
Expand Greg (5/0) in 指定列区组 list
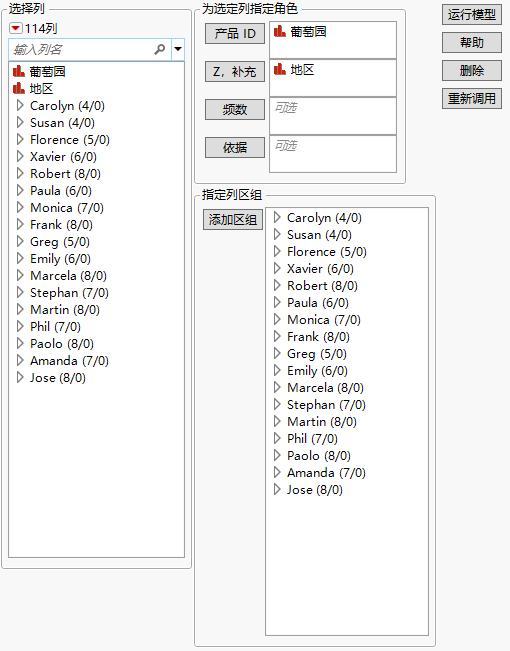pos(277,354)
